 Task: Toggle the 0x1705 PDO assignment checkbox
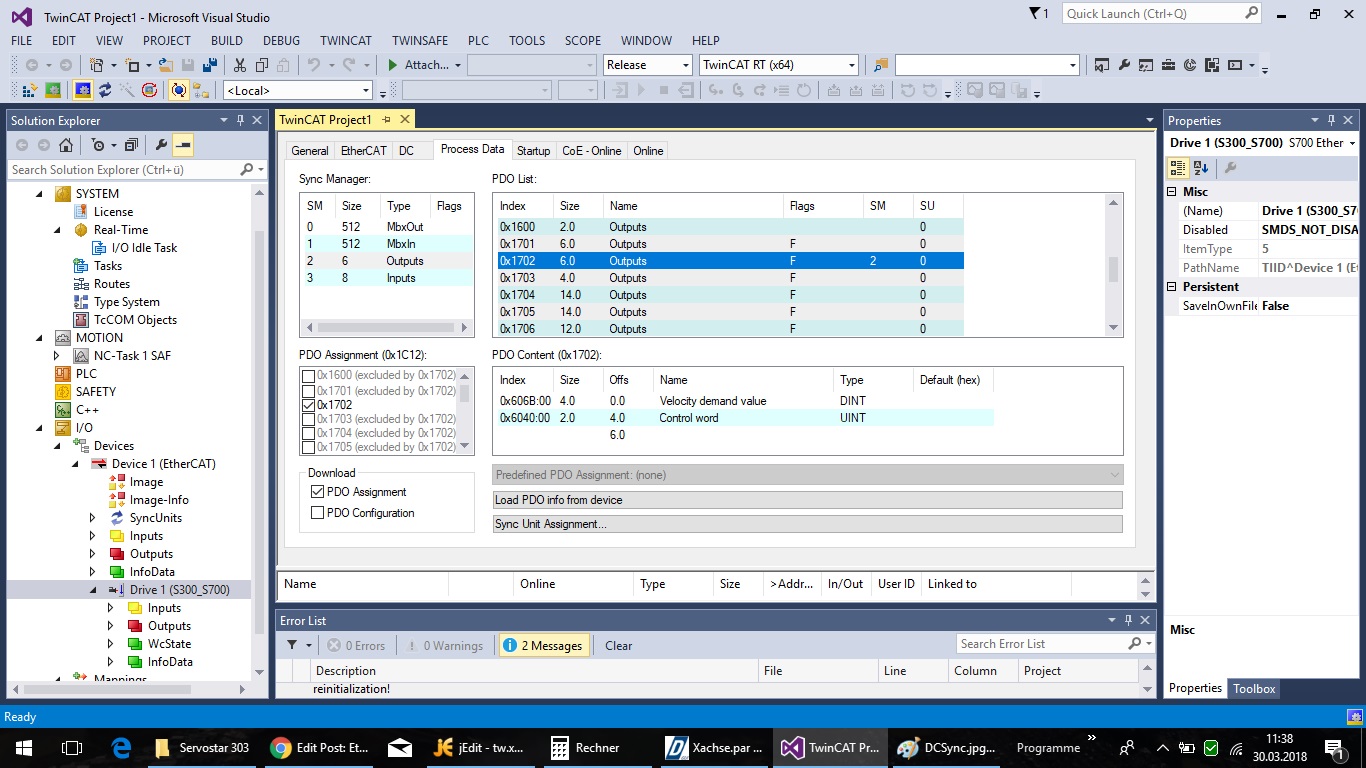click(x=308, y=447)
